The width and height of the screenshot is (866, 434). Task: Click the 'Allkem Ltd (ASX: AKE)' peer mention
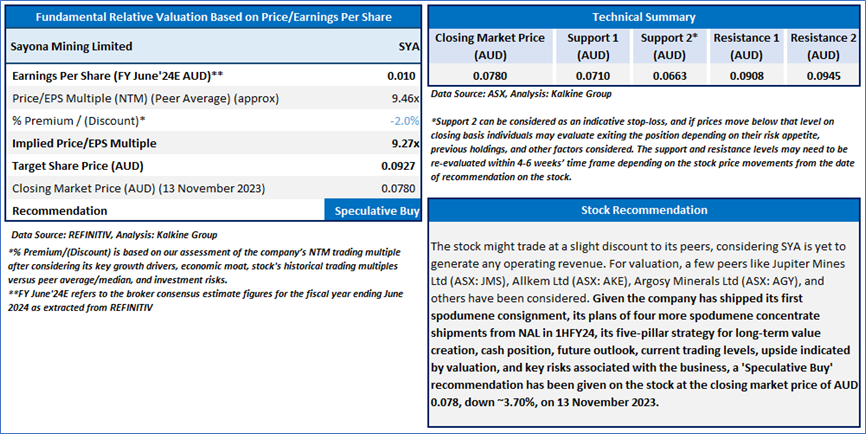571,281
